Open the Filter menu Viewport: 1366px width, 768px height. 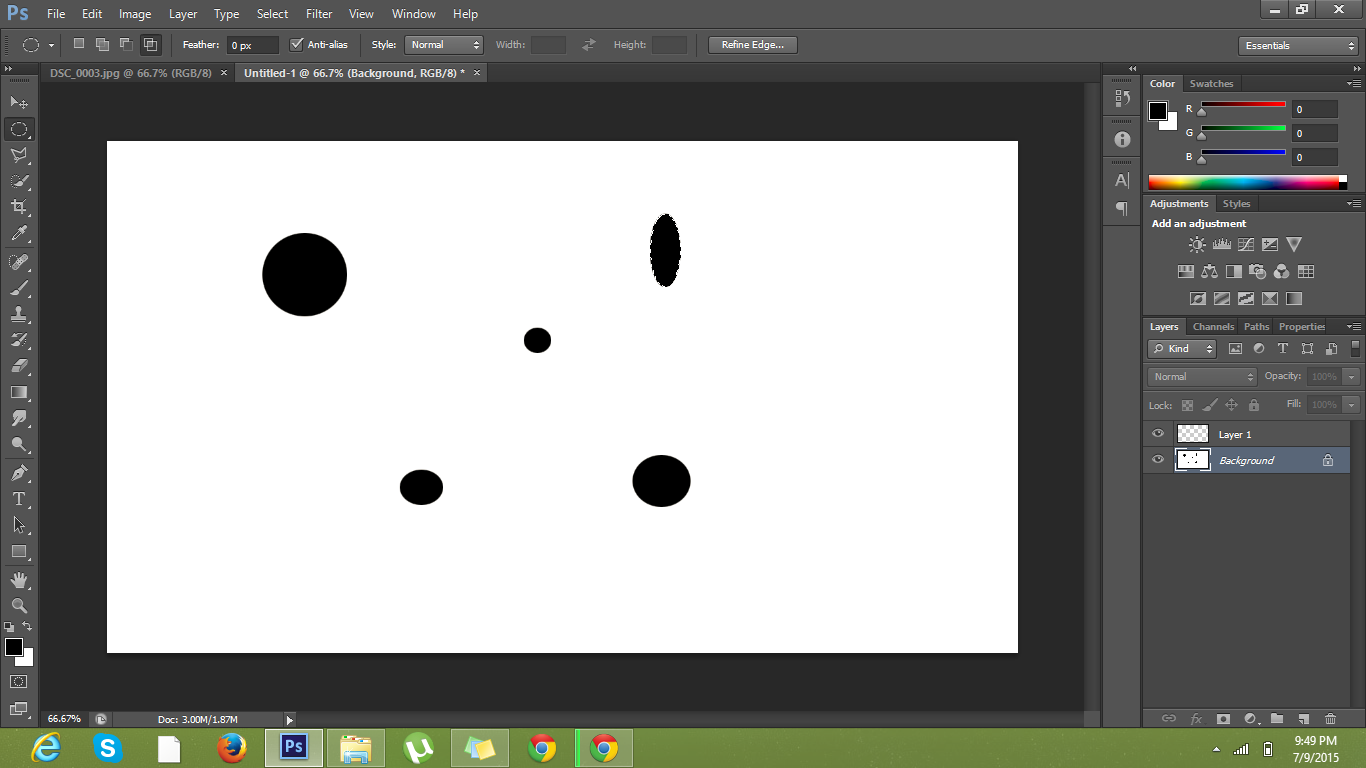click(319, 14)
